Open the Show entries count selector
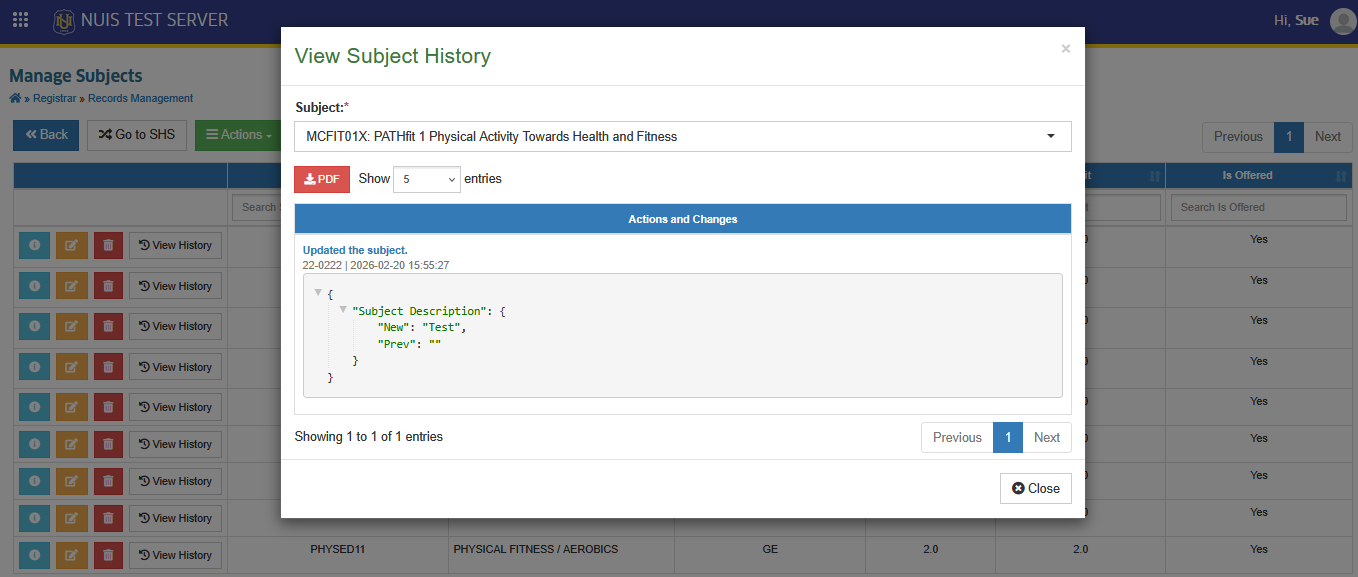Viewport: 1358px width, 577px height. point(427,179)
